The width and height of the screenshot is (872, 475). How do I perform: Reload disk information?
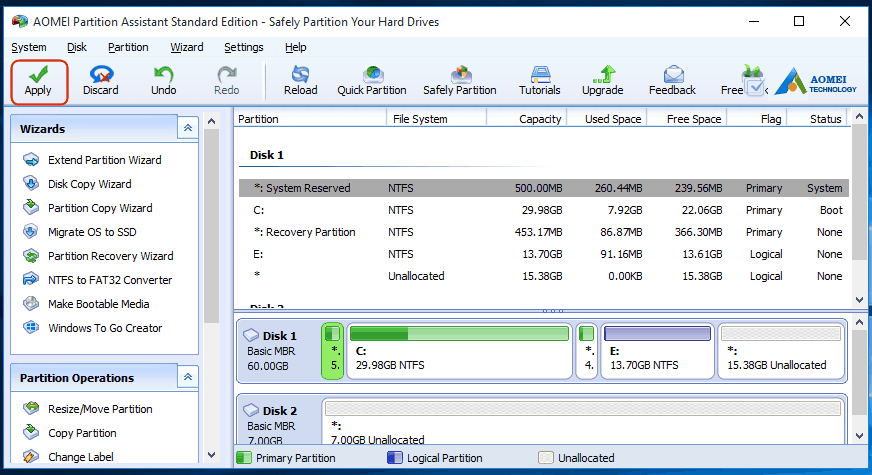(300, 81)
